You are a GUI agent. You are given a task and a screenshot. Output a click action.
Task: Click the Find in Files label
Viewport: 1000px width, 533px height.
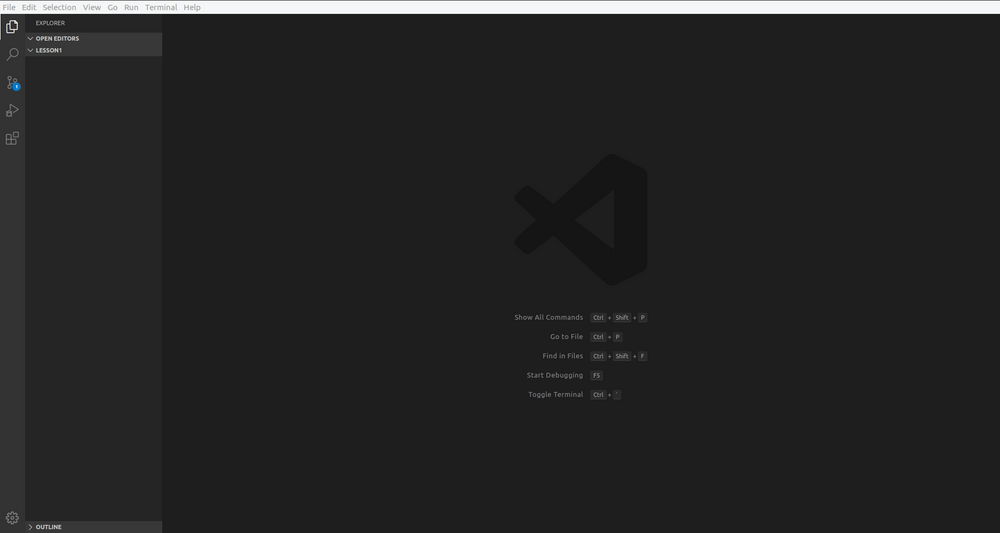(562, 356)
